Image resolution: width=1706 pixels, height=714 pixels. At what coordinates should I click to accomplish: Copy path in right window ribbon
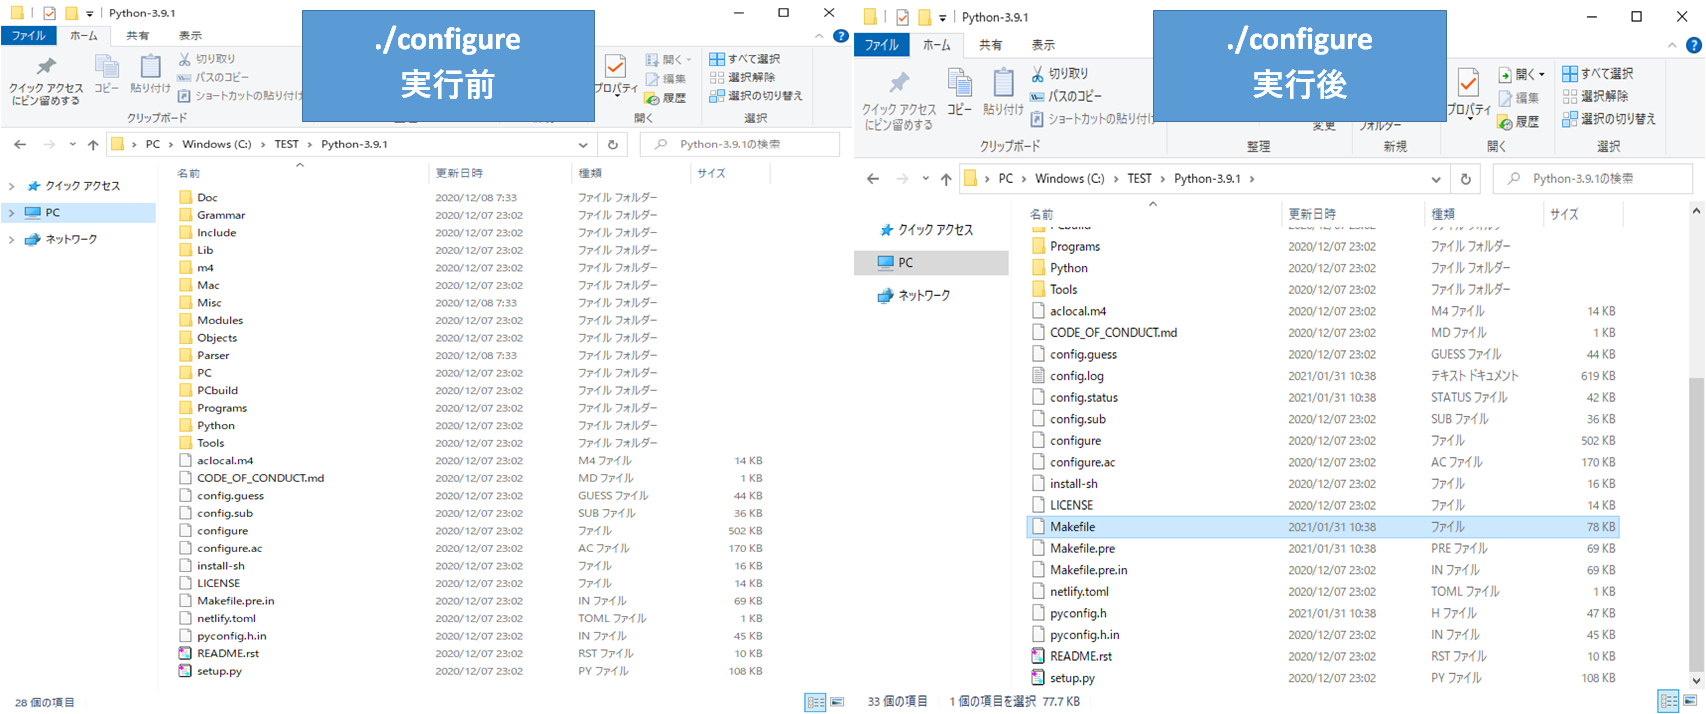(x=1066, y=96)
